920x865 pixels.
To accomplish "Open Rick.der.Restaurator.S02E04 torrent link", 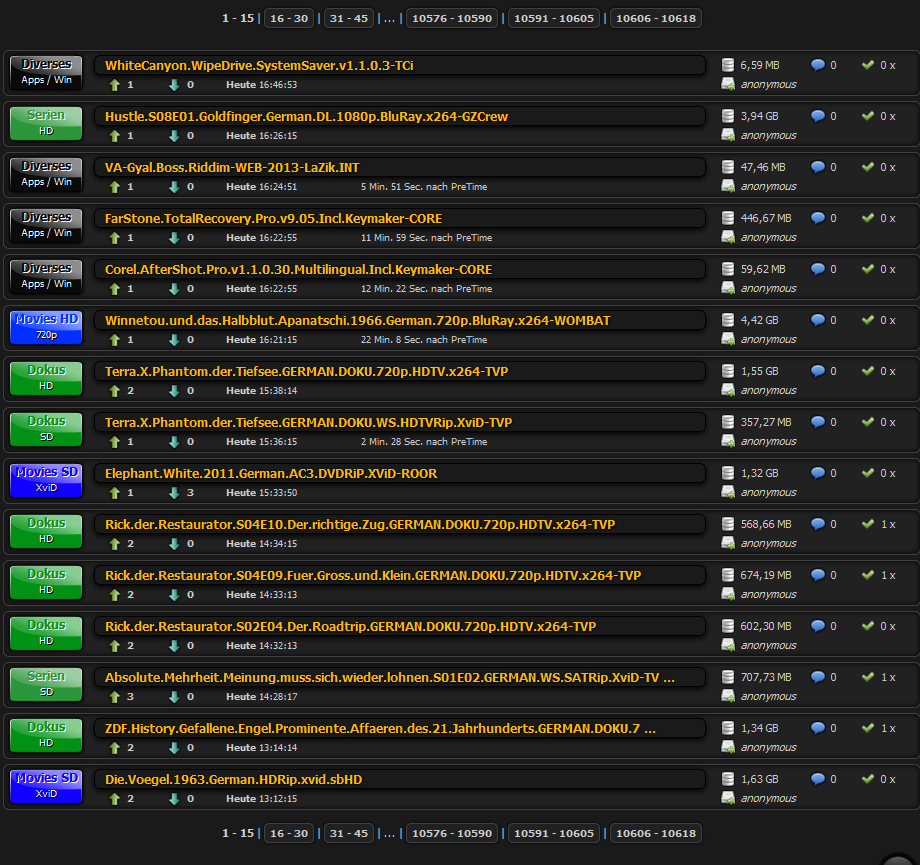I will [x=350, y=627].
